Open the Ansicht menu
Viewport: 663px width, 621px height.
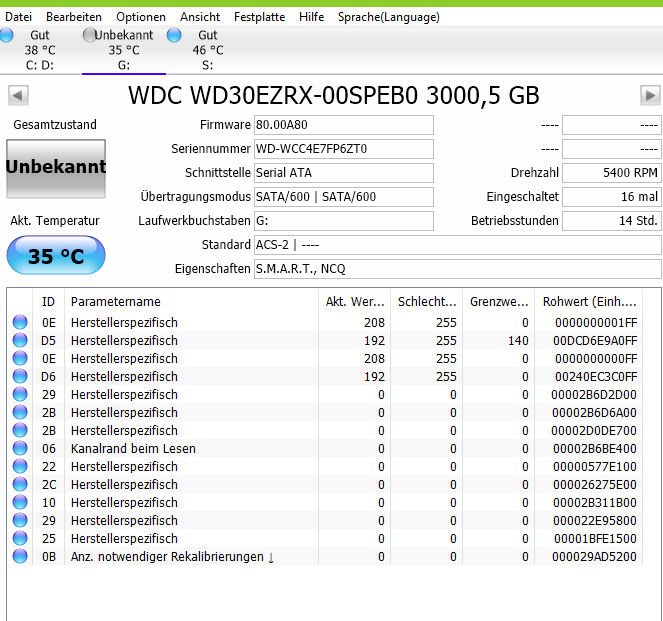[200, 17]
